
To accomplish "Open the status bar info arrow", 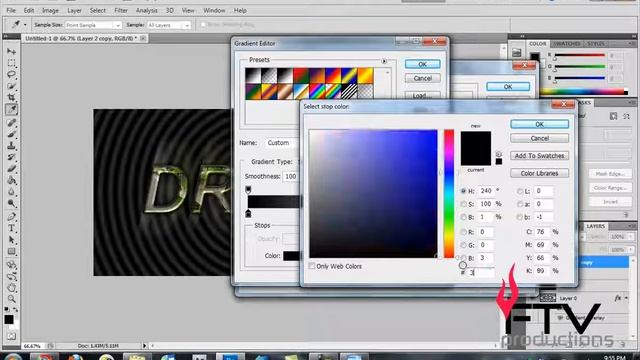I will [144, 346].
